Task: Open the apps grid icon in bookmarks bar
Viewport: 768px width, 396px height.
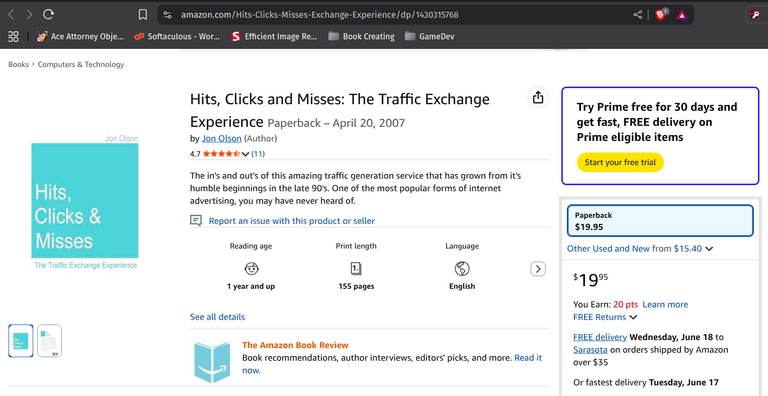Action: [13, 36]
